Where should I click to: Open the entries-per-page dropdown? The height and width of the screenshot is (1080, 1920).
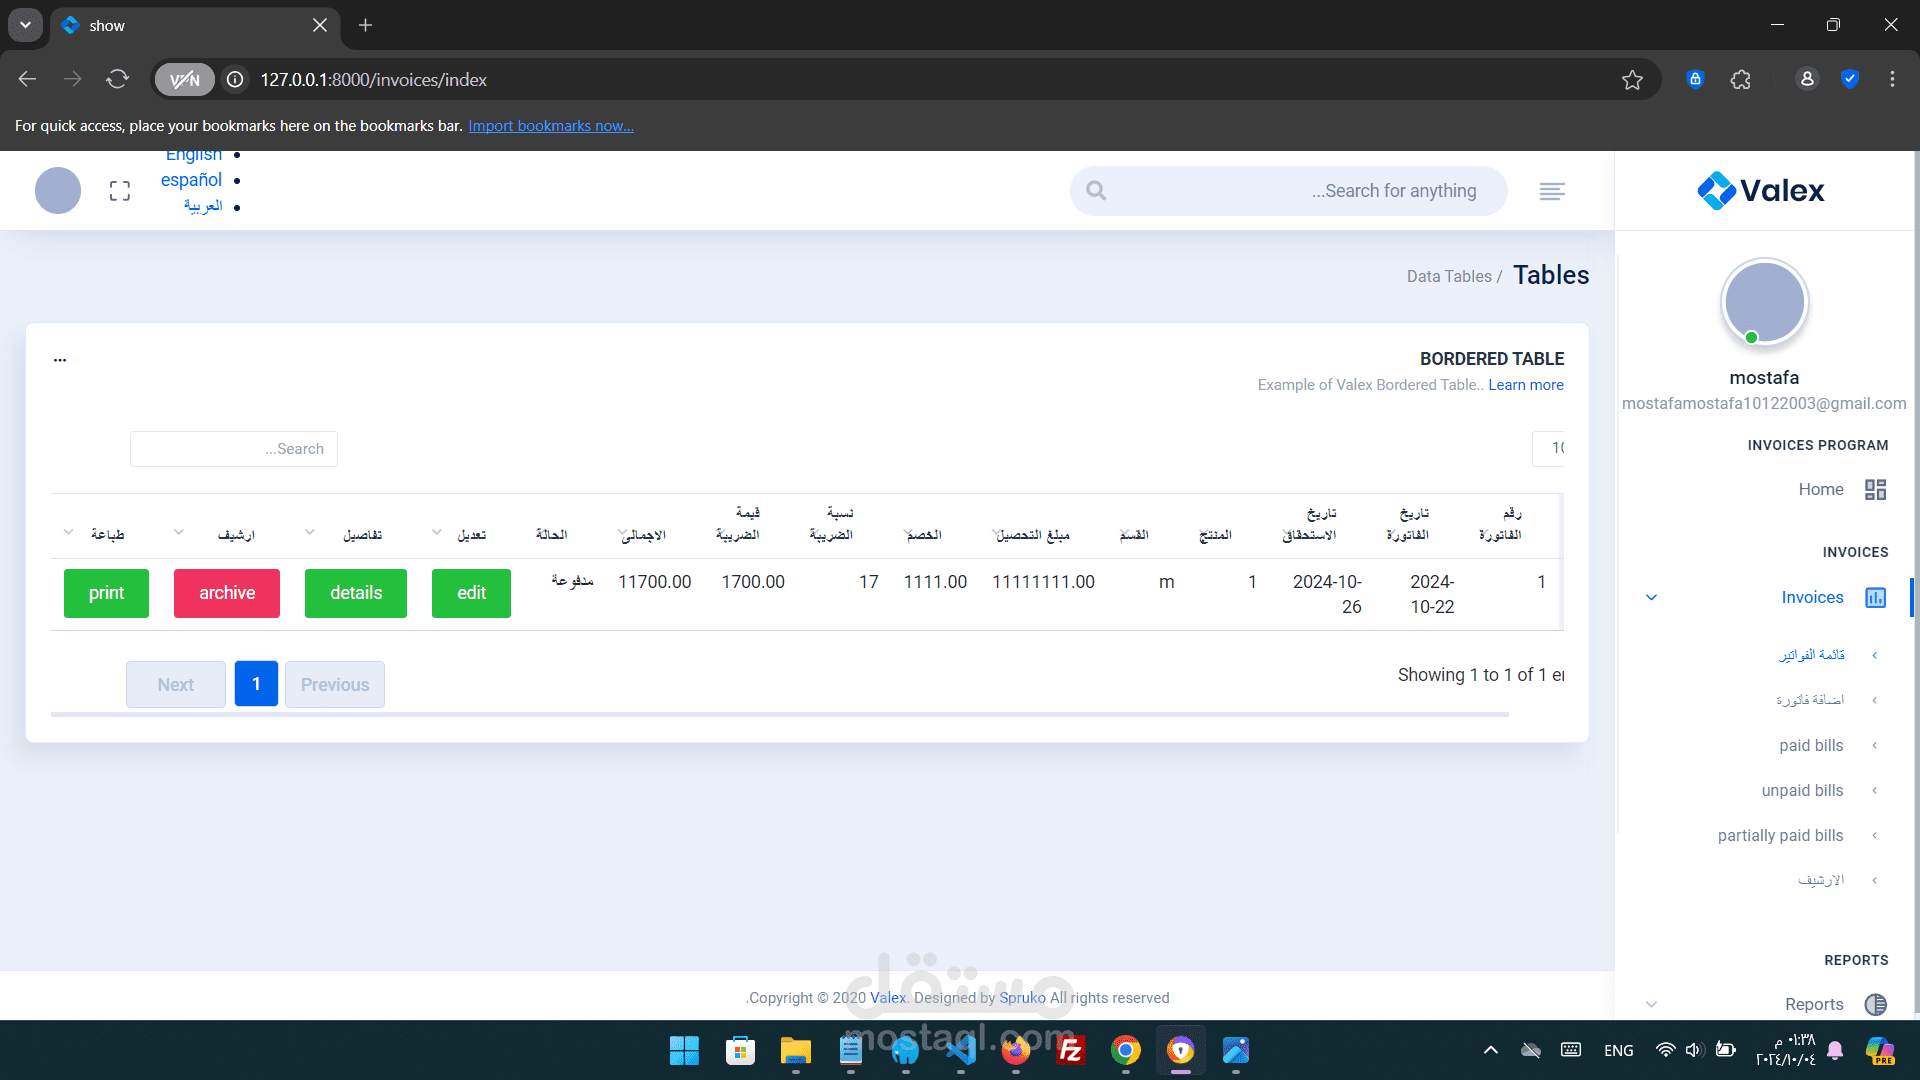pos(1550,448)
